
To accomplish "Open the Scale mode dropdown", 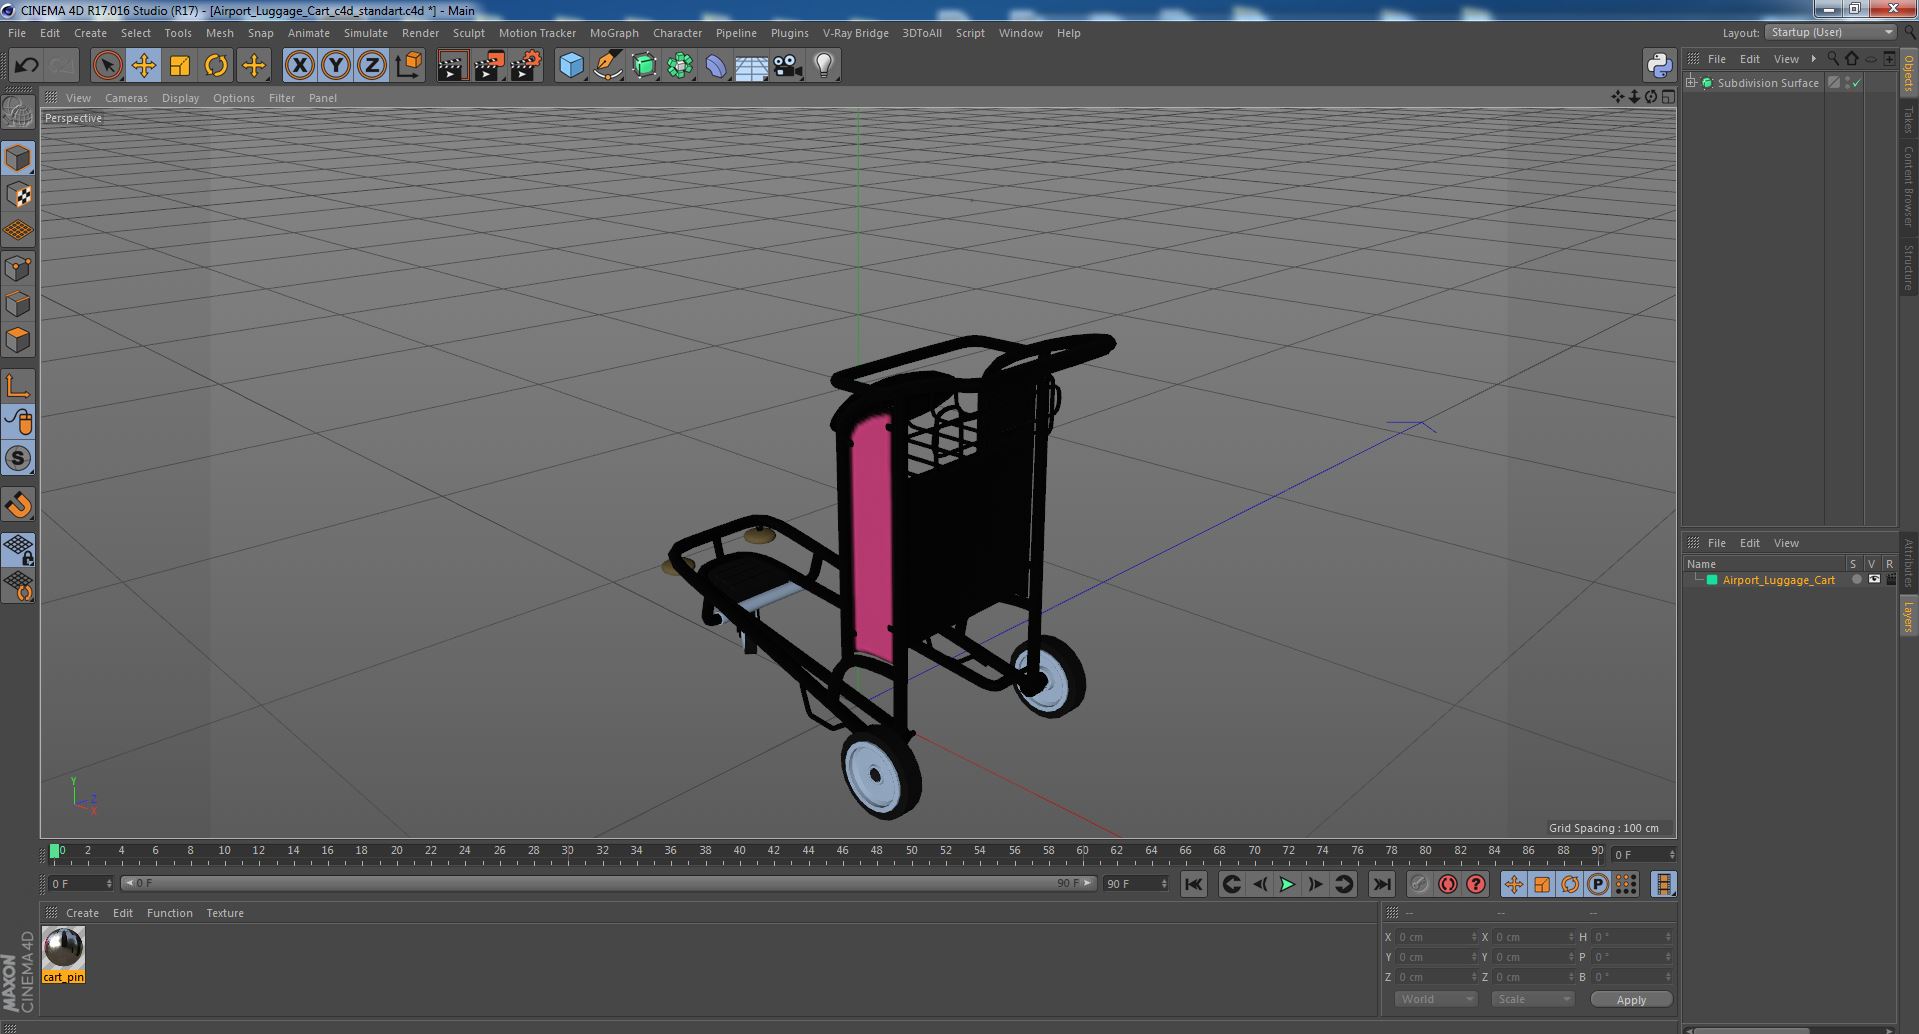I will (x=1532, y=999).
